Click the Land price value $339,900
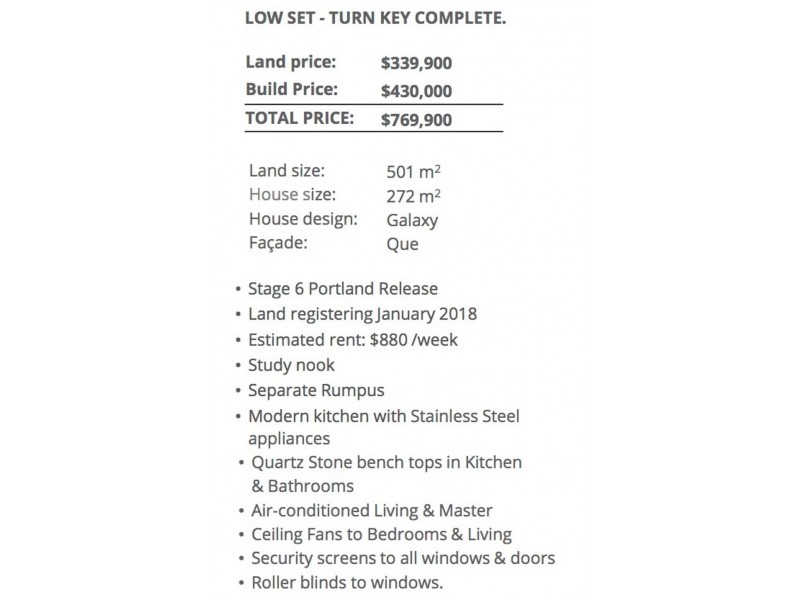The image size is (800, 600). tap(416, 64)
